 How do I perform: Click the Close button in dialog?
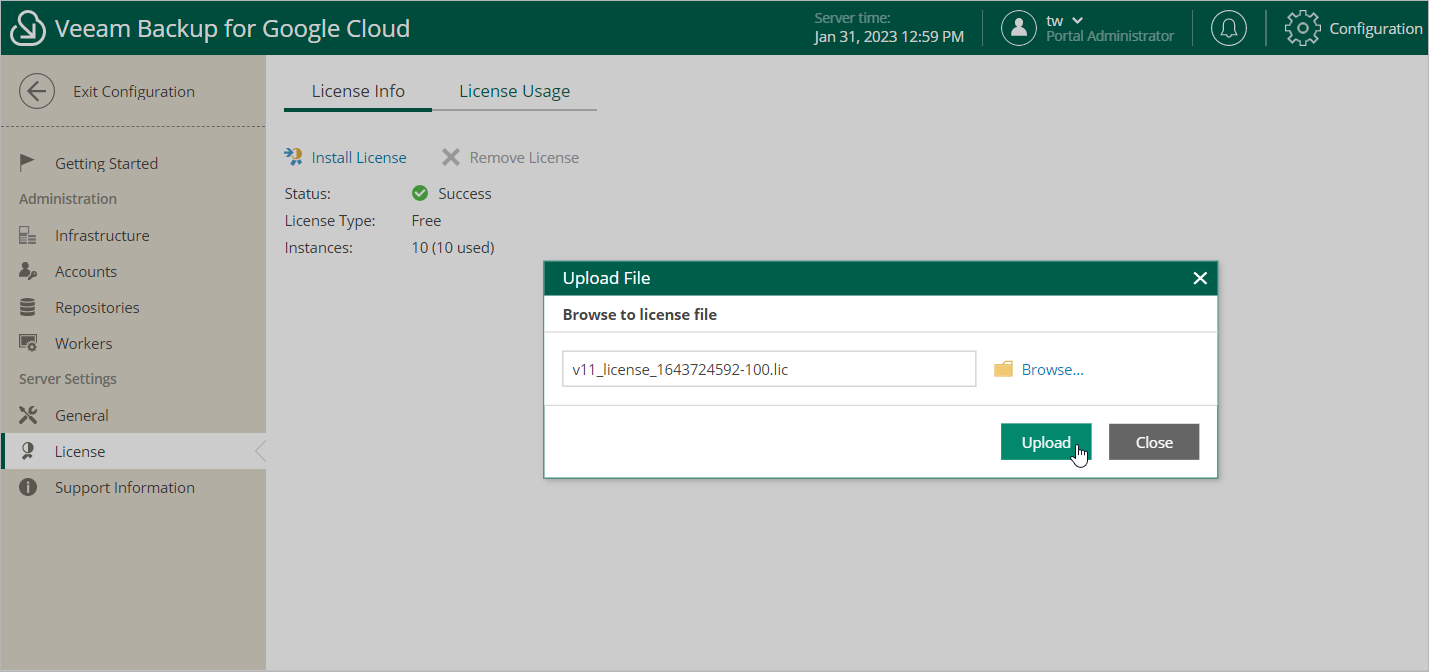tap(1154, 442)
